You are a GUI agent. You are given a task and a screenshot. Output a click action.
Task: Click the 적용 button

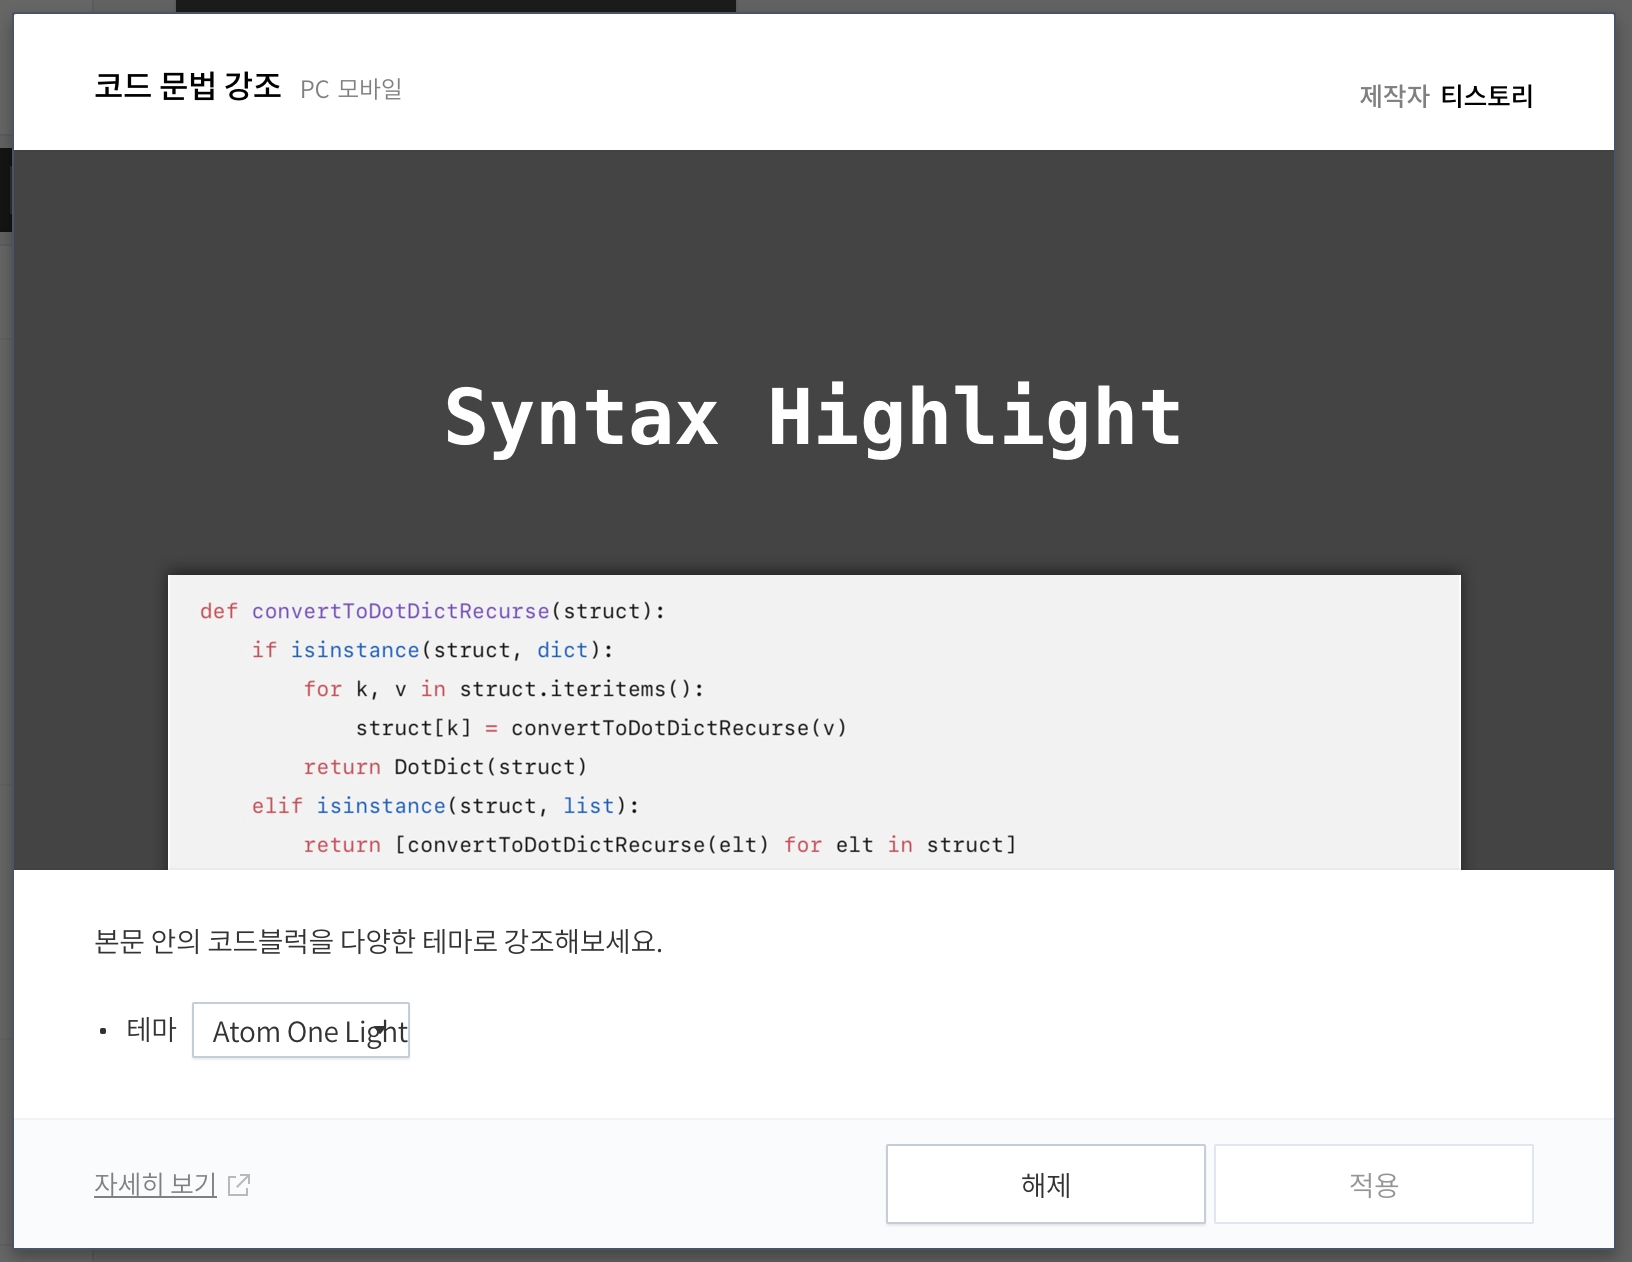tap(1374, 1184)
